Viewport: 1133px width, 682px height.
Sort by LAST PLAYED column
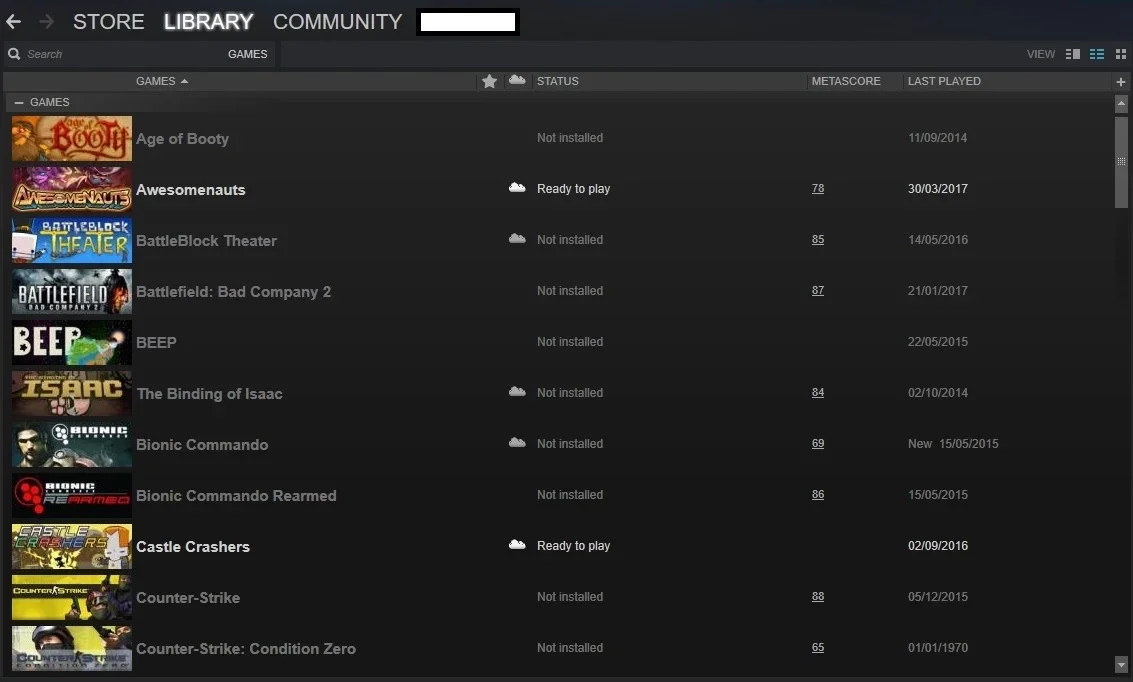[x=944, y=81]
